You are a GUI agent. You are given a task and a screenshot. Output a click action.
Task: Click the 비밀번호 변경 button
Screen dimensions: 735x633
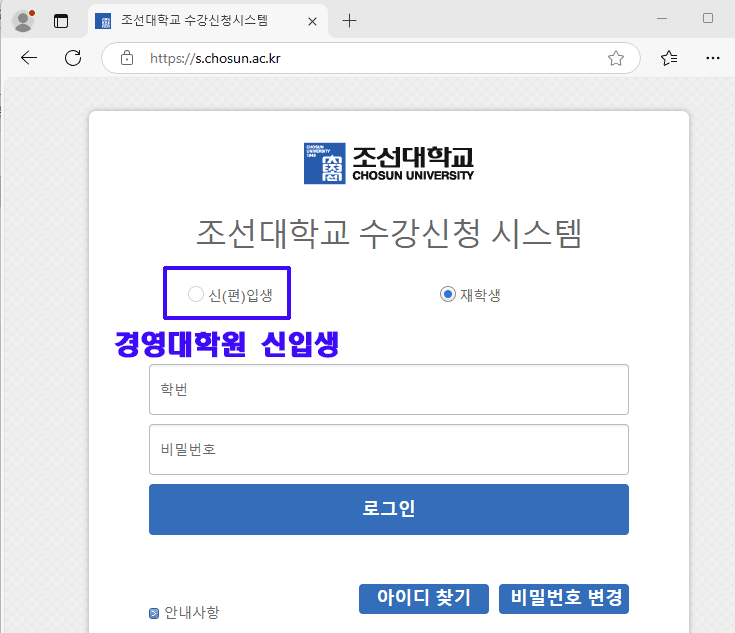click(566, 598)
